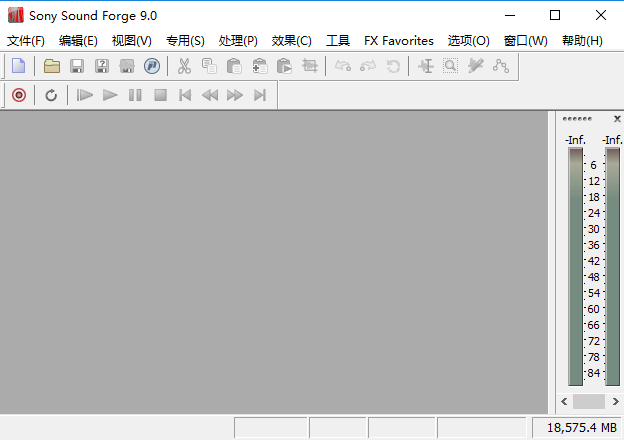The width and height of the screenshot is (624, 440).
Task: Click the Rewind button
Action: [210, 95]
